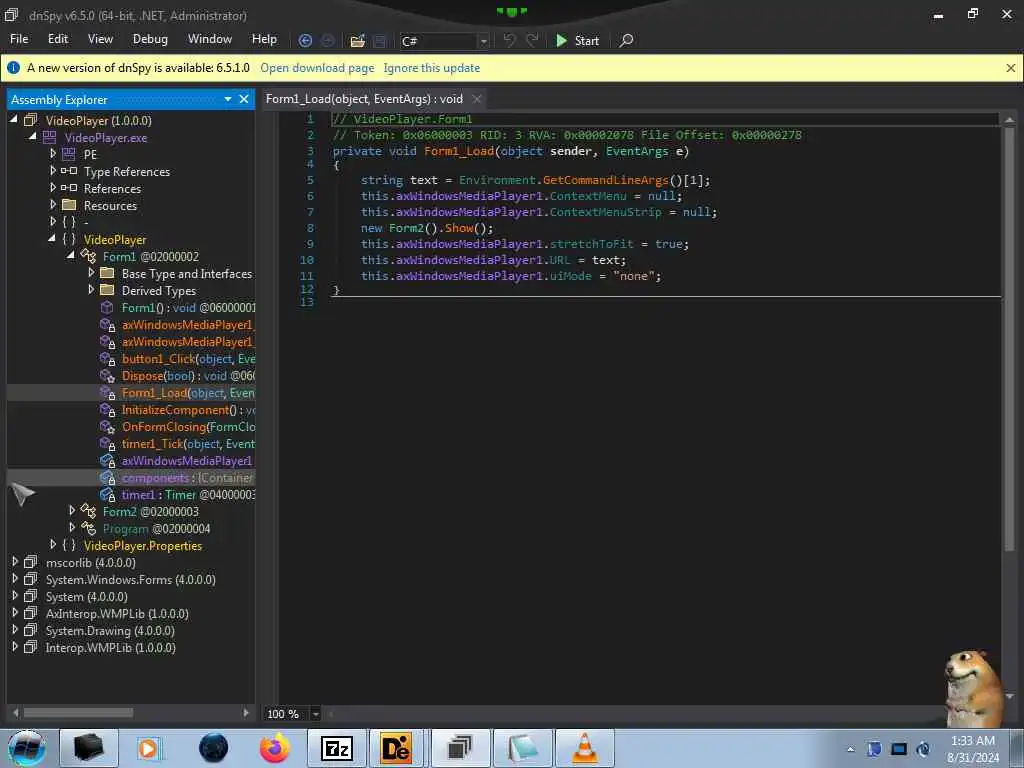Select the Form1() constructor item
This screenshot has width=1024, height=768.
coord(188,308)
